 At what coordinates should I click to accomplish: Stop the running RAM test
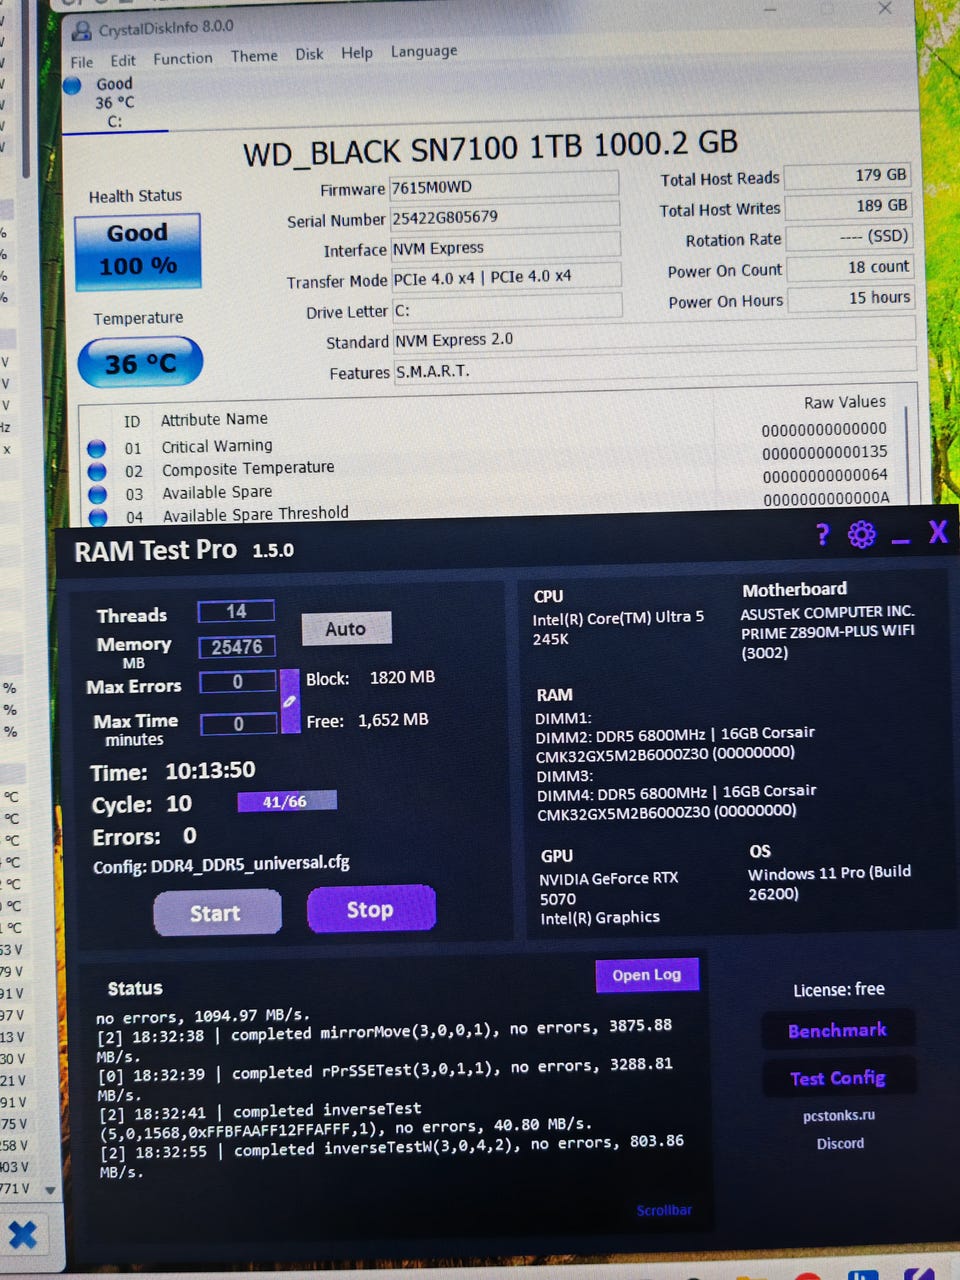pos(371,909)
